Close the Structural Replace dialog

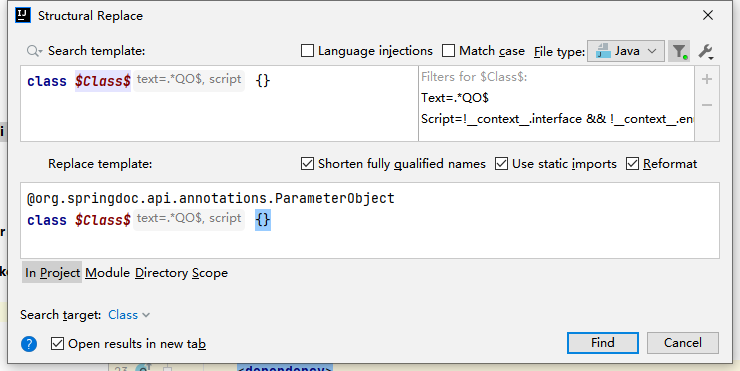coord(707,15)
